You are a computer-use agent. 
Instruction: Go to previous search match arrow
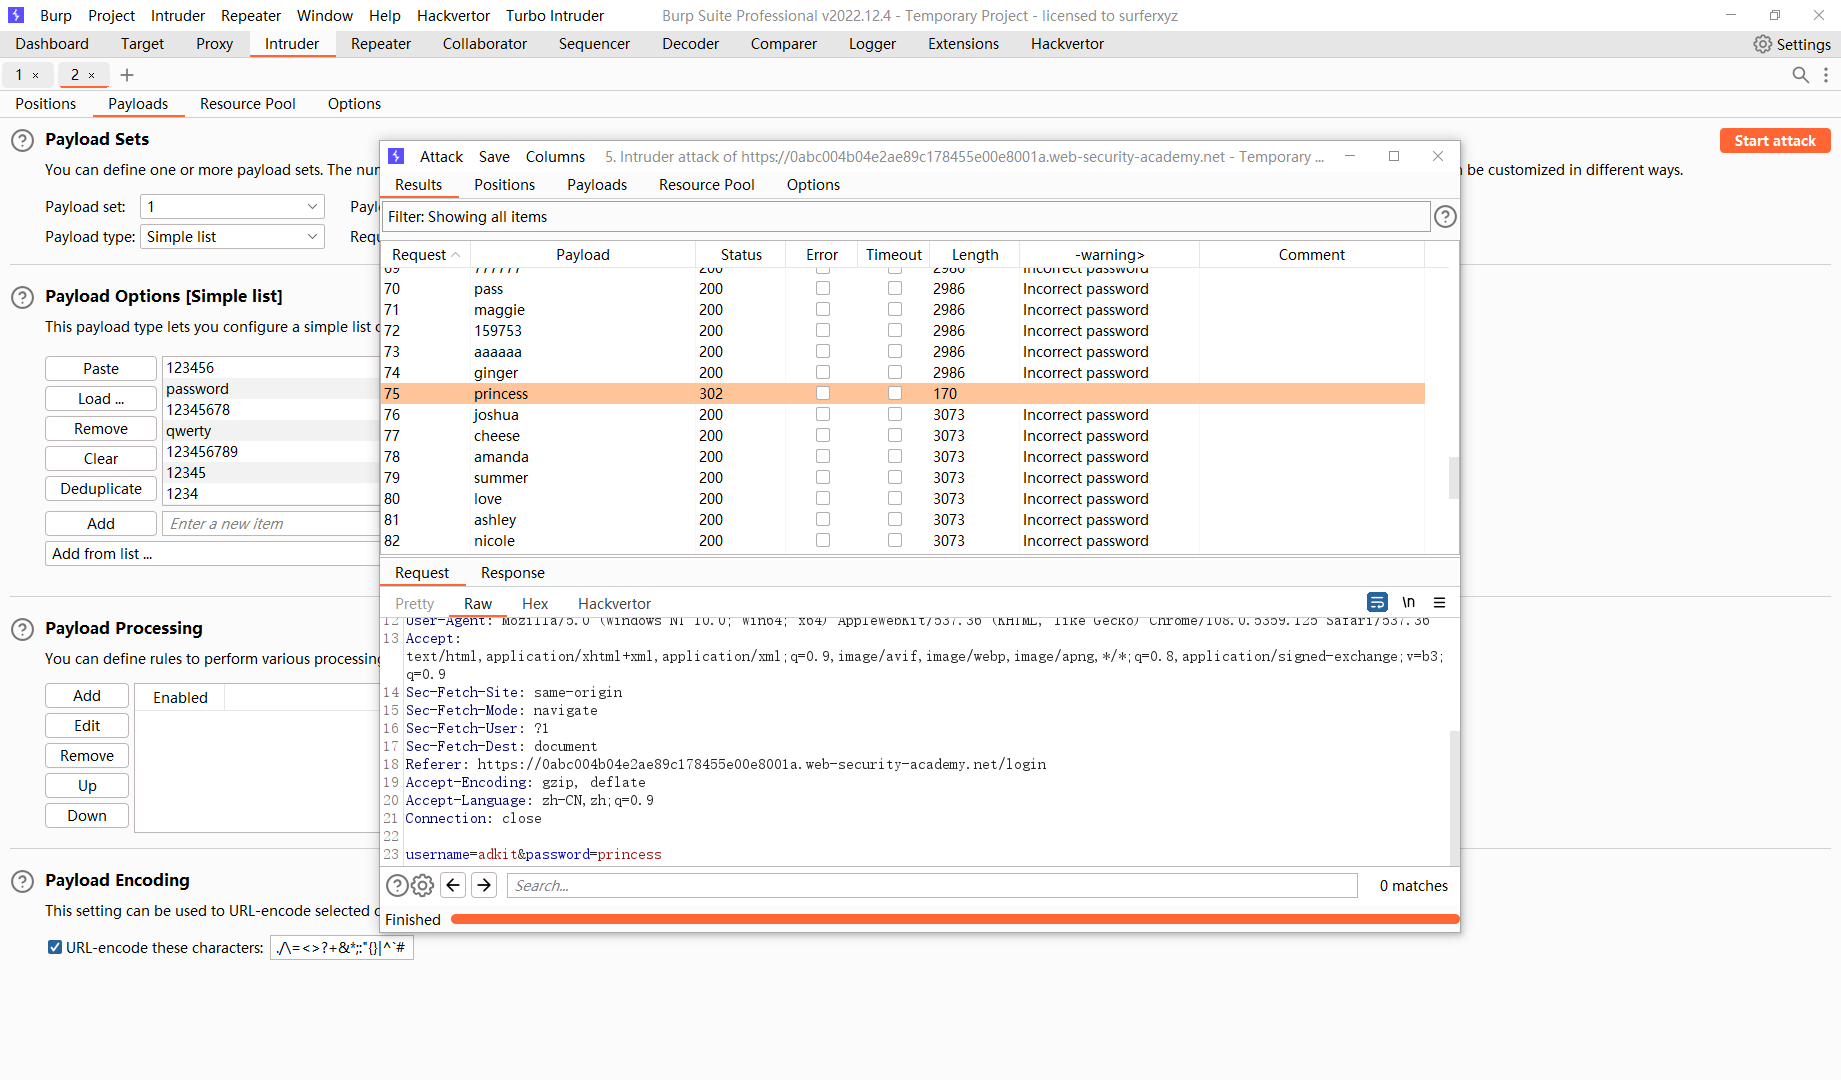(x=453, y=885)
